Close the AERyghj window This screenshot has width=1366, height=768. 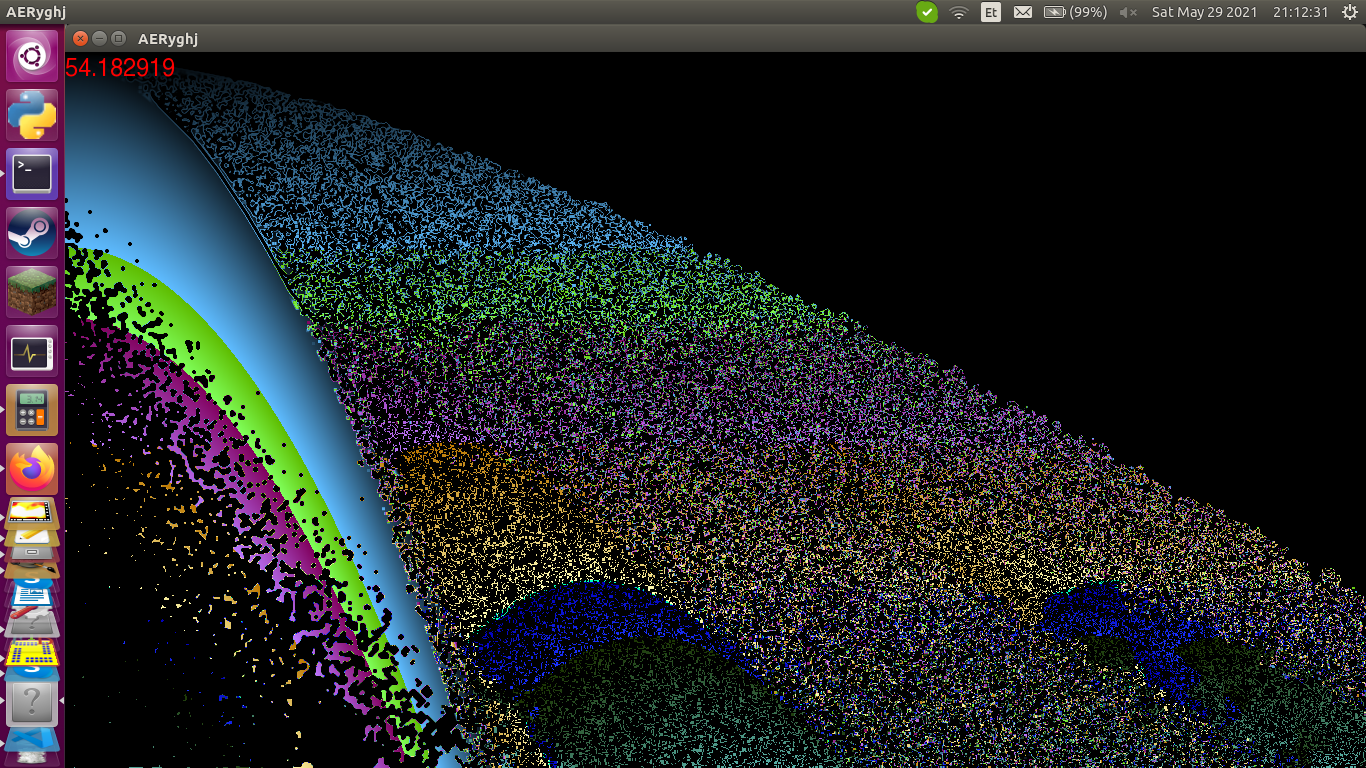(x=81, y=39)
